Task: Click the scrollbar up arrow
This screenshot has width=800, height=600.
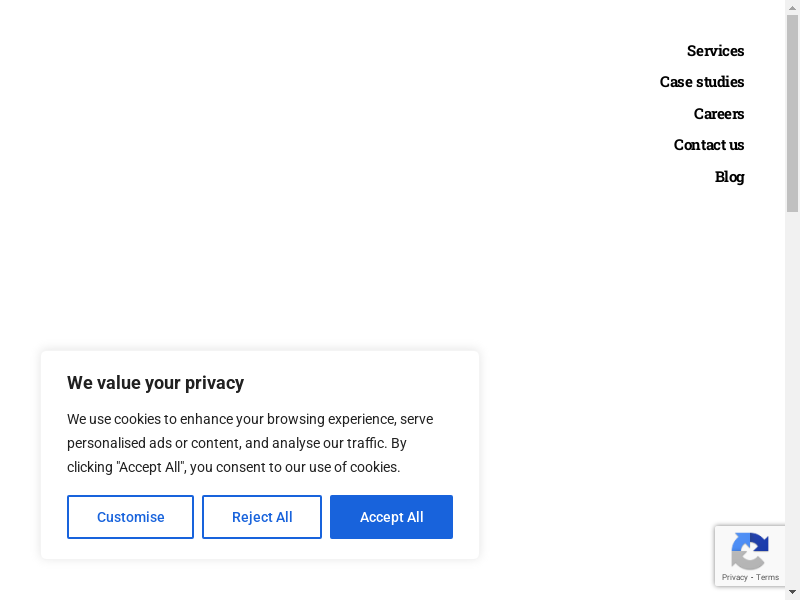Action: point(792,7)
